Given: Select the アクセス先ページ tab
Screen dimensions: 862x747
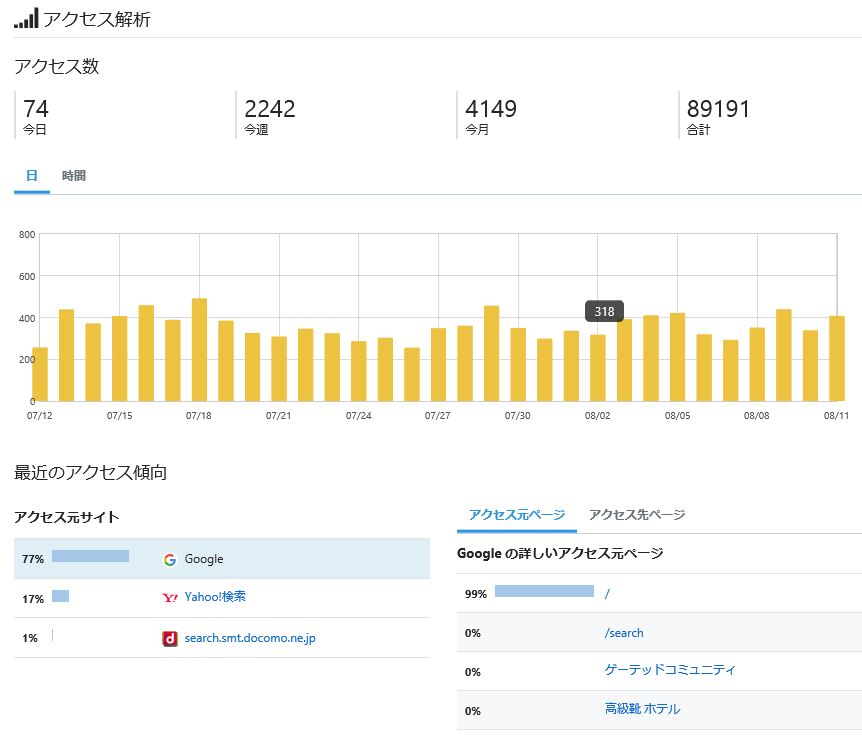Looking at the screenshot, I should (637, 514).
